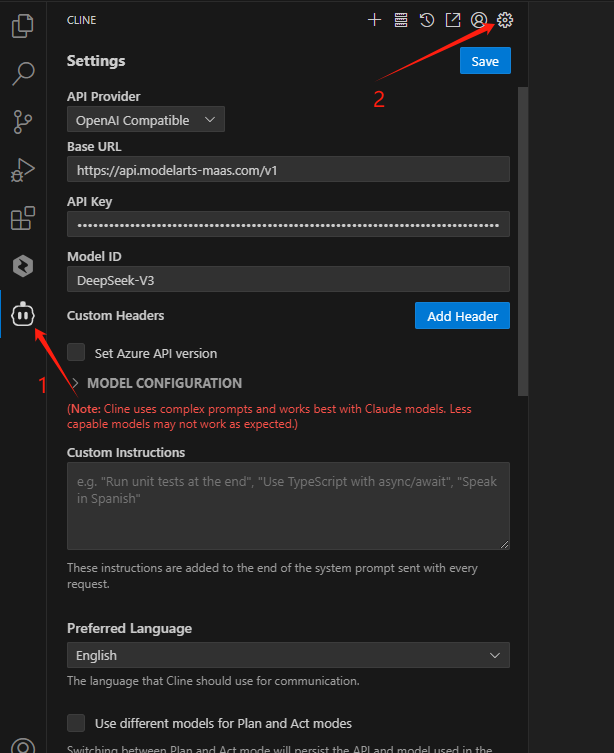Open the Cline robot icon in activity bar

(x=23, y=315)
